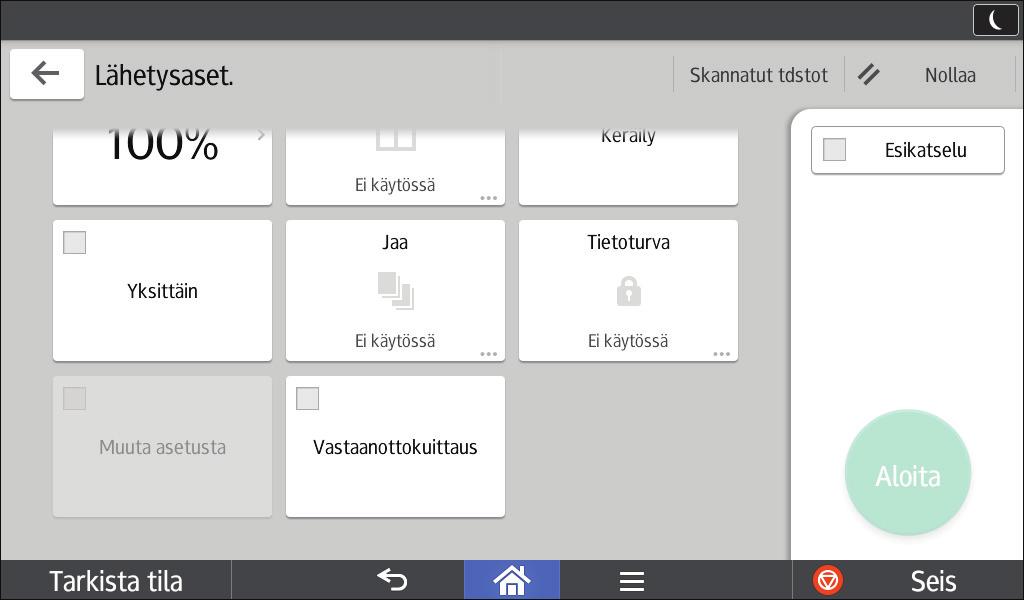
Task: Enable the Vastaanottokuittaus checkbox
Action: click(x=308, y=398)
